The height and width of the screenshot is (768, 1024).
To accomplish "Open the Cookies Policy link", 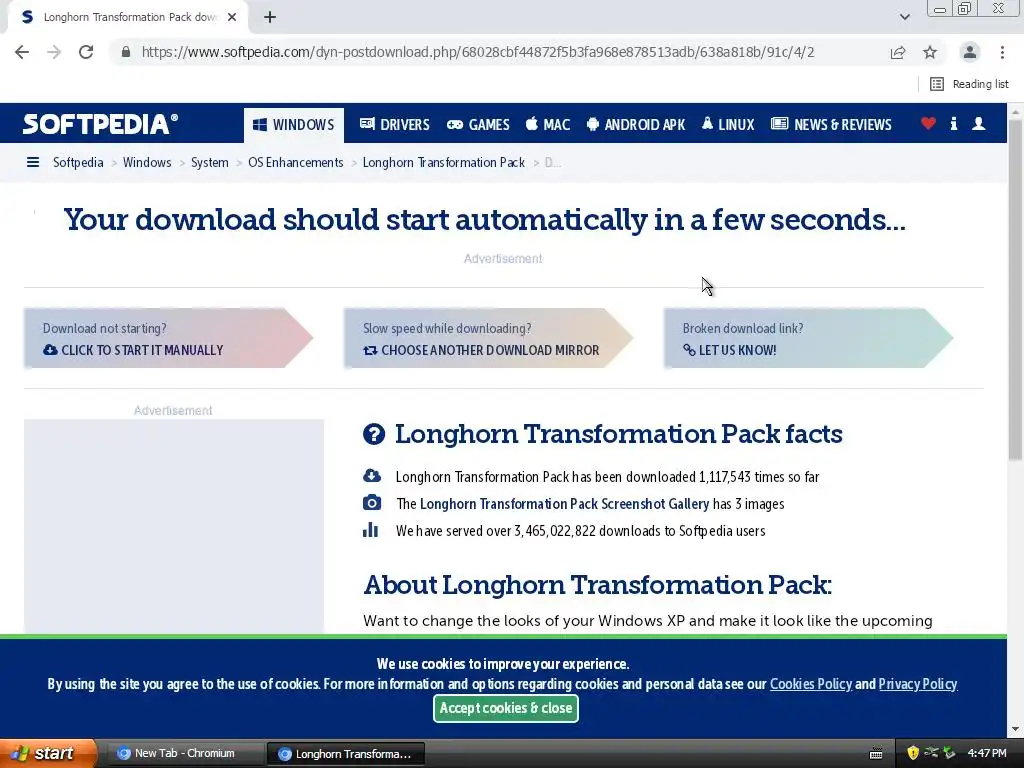I will click(x=810, y=684).
